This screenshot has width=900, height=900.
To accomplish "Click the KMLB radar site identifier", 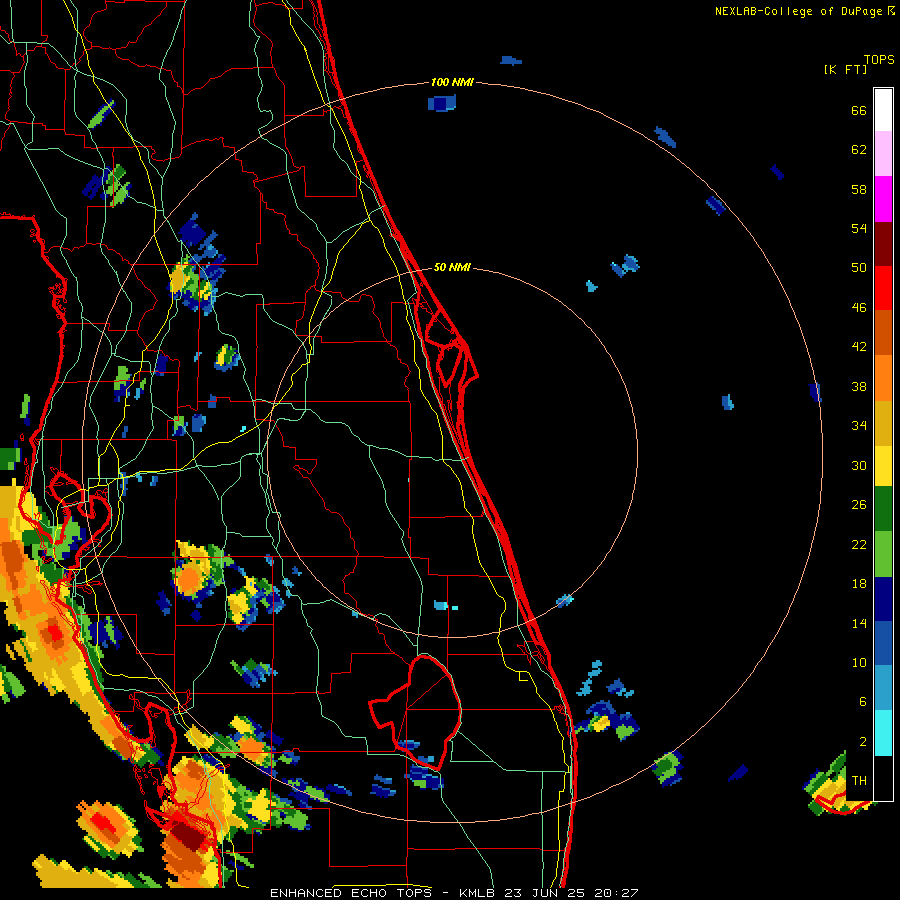I will [x=476, y=893].
